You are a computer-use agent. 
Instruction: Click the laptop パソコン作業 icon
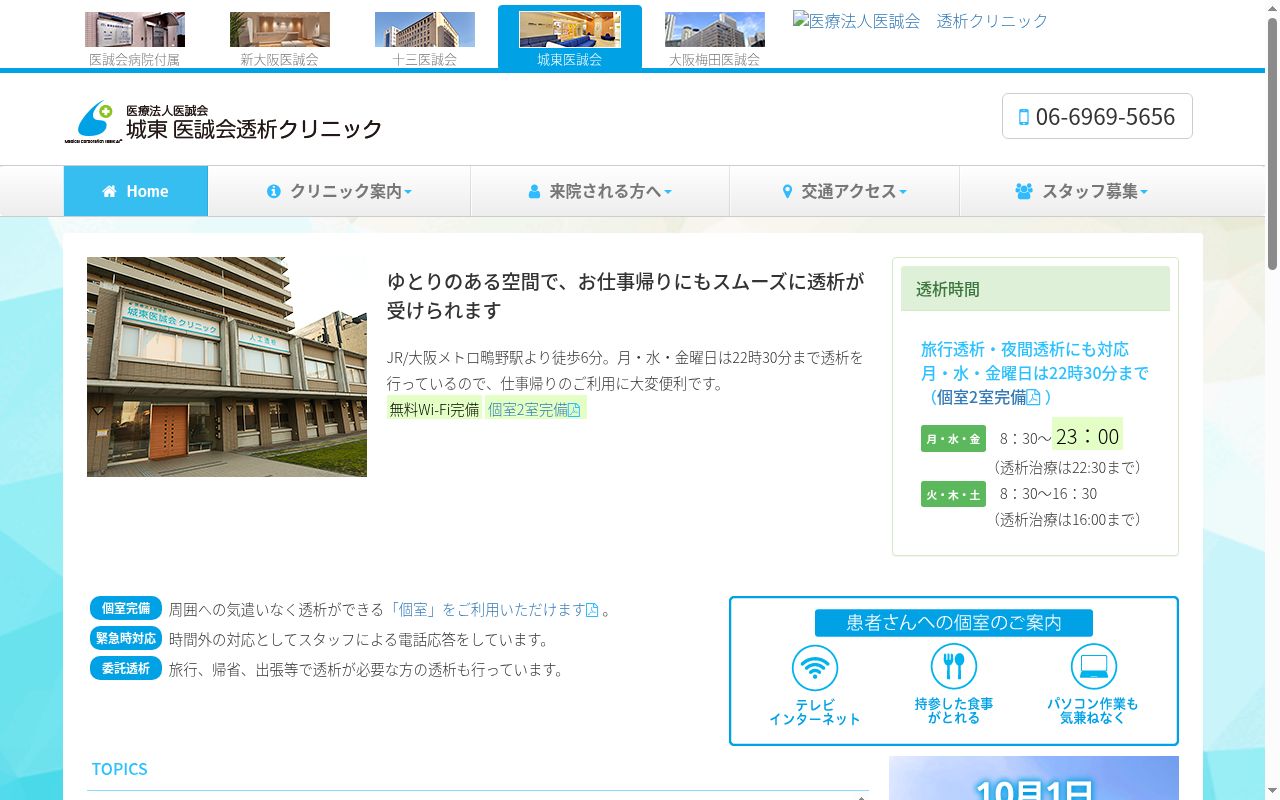(1093, 667)
